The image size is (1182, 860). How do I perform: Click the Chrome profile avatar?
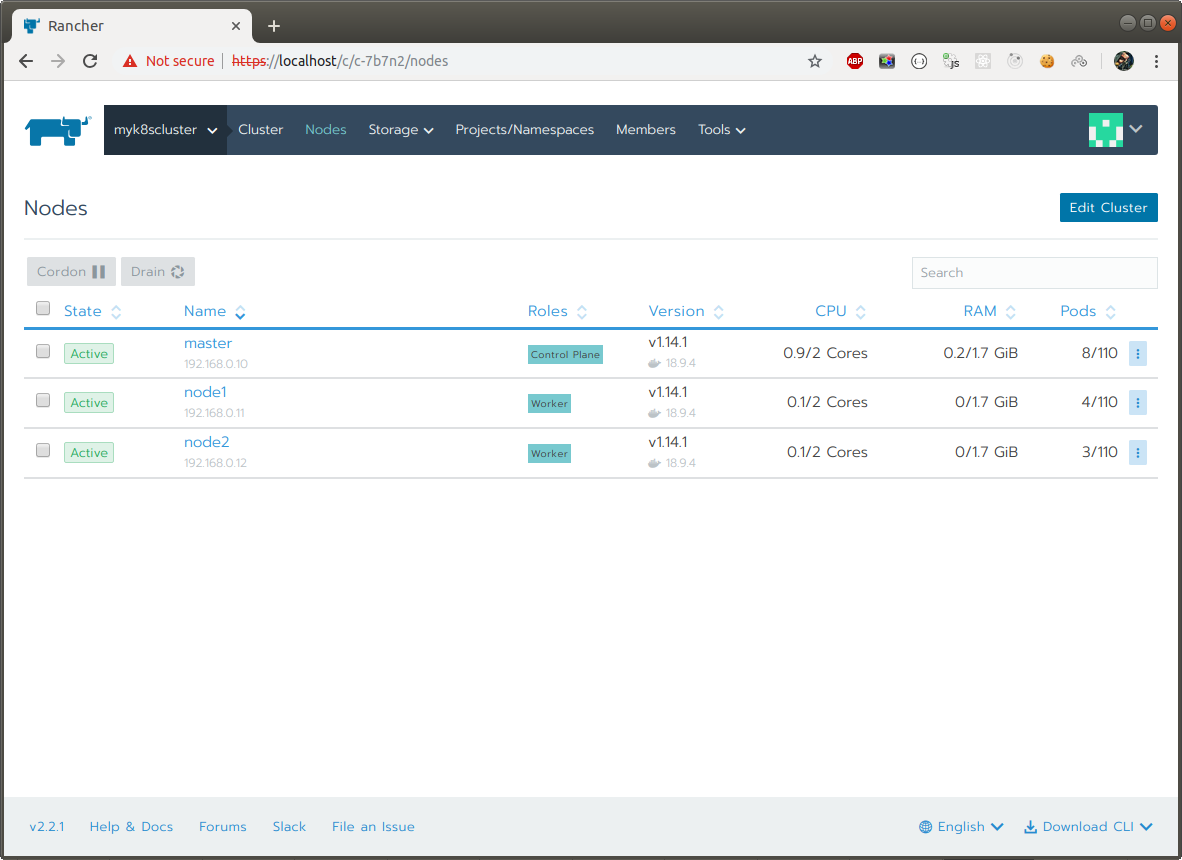coord(1124,61)
